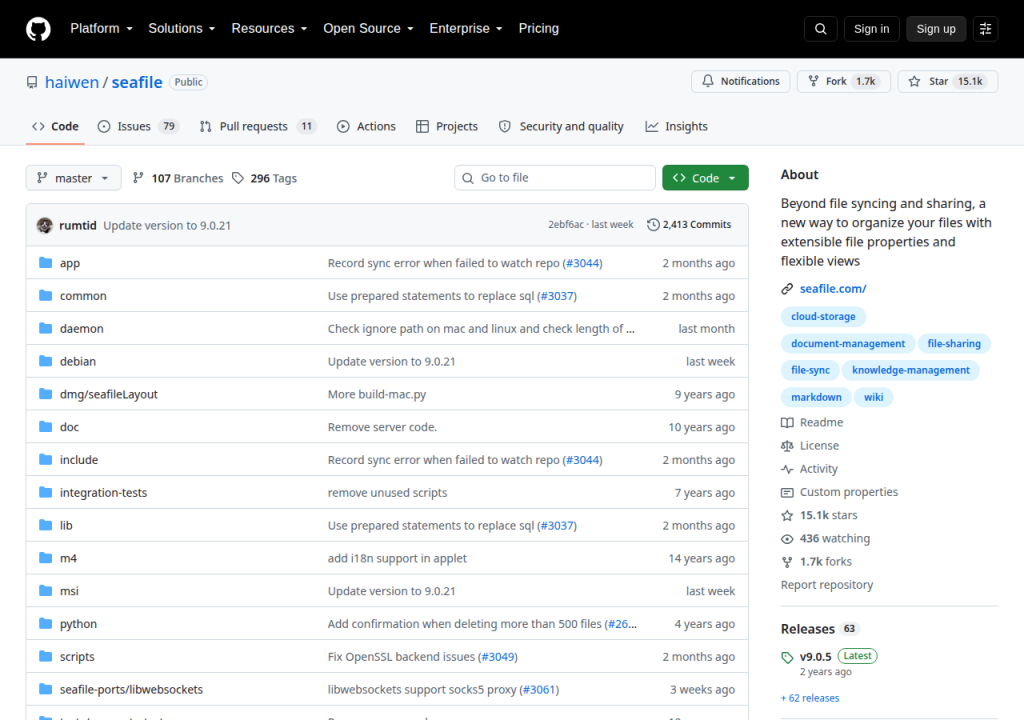Click the daemon folder icon
1024x720 pixels.
click(45, 328)
